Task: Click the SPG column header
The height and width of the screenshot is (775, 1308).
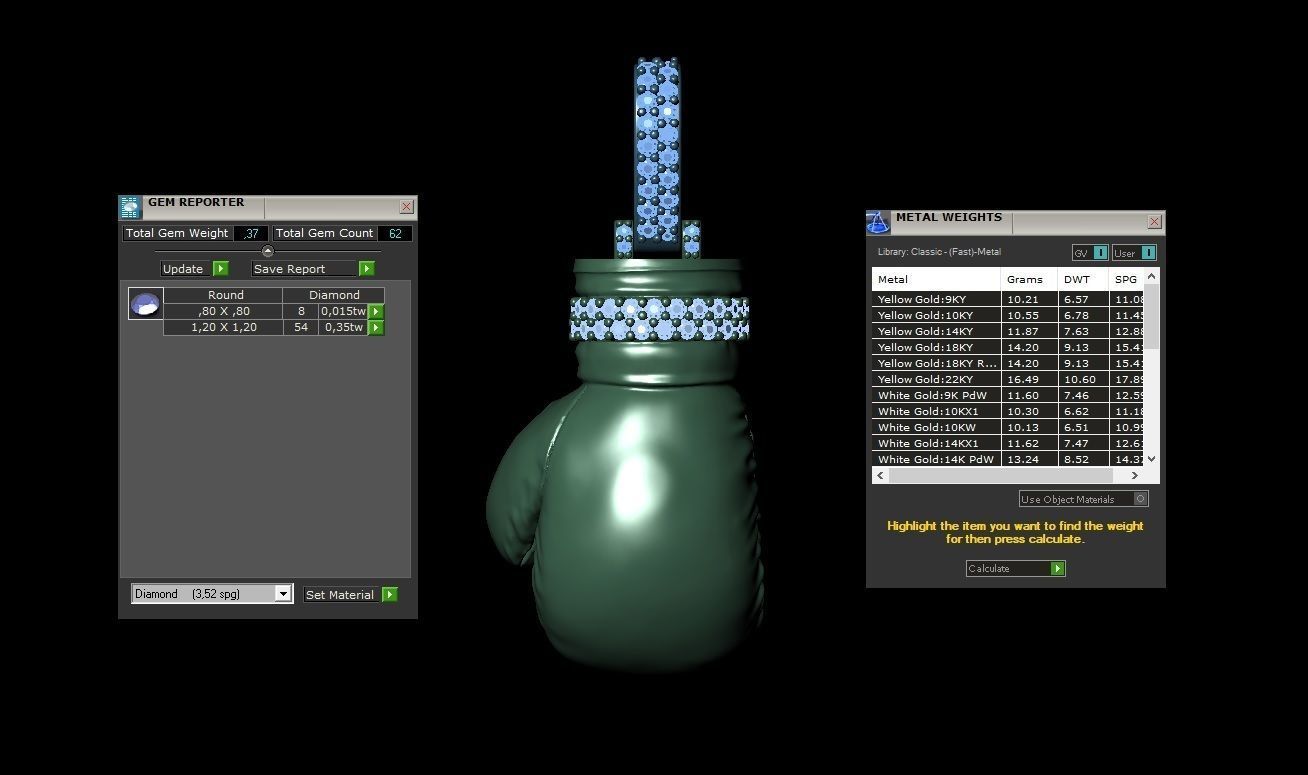Action: point(1127,279)
